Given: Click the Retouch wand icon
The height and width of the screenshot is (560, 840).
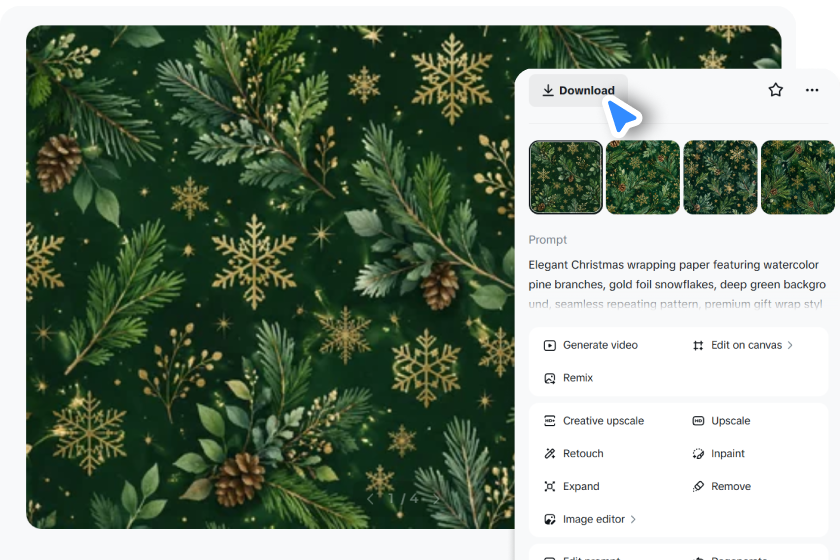Looking at the screenshot, I should pyautogui.click(x=550, y=454).
